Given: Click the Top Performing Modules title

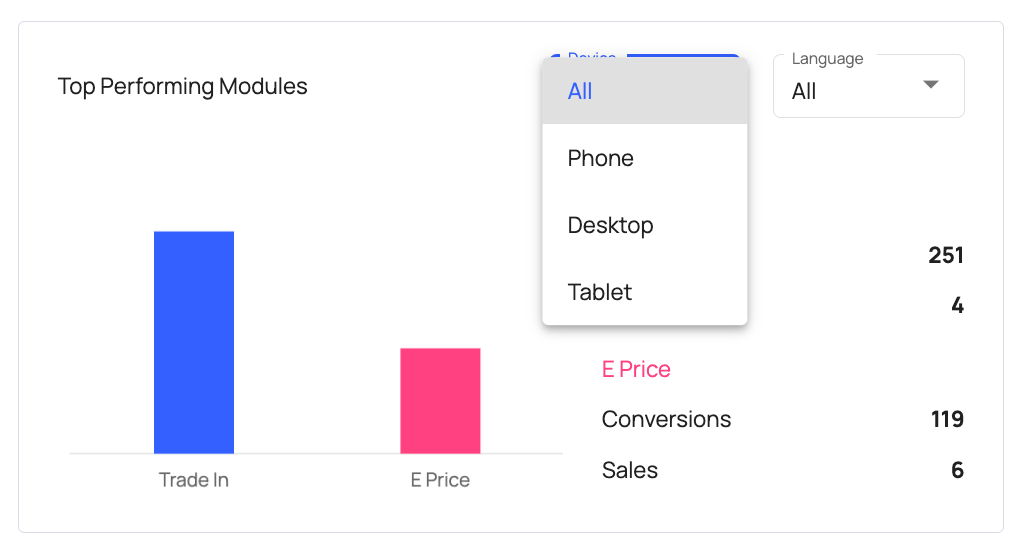Looking at the screenshot, I should coord(183,87).
